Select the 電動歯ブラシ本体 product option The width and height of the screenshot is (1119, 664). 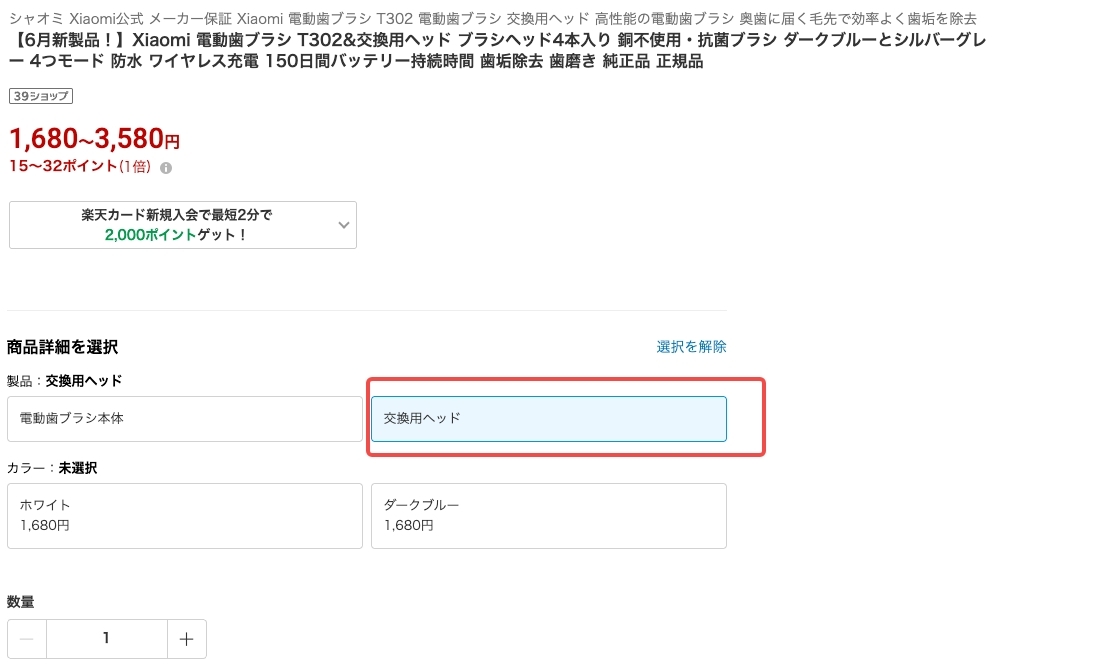click(185, 419)
